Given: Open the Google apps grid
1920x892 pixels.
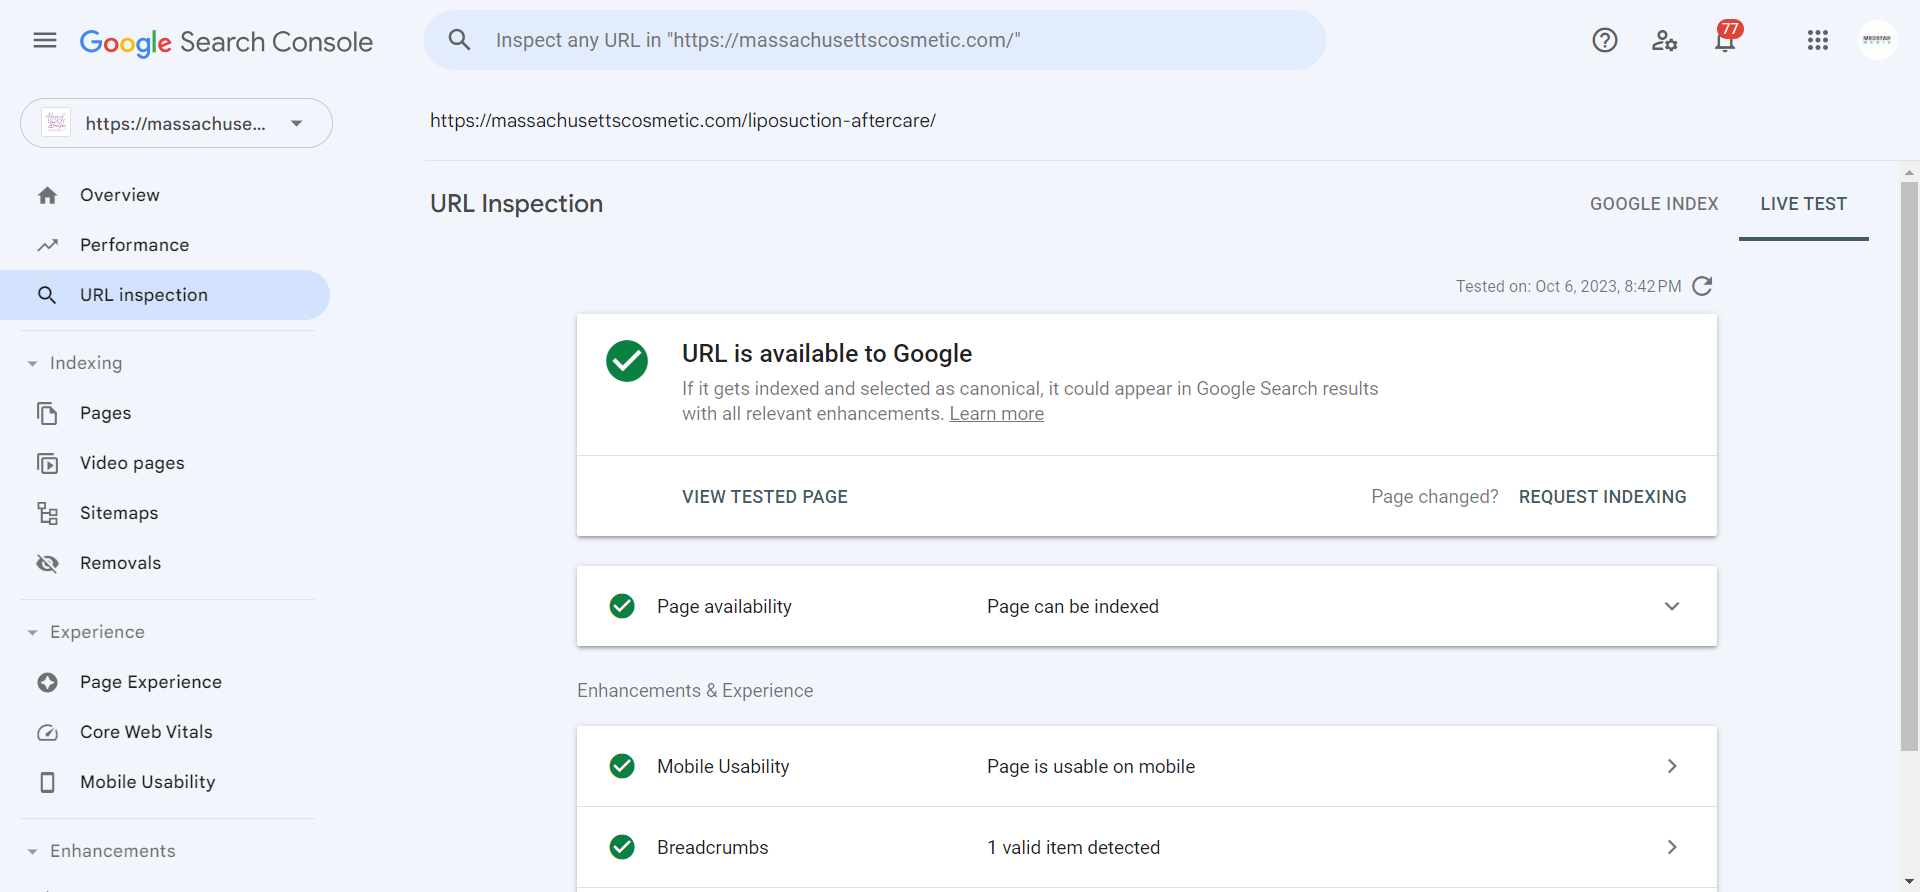Looking at the screenshot, I should 1818,40.
